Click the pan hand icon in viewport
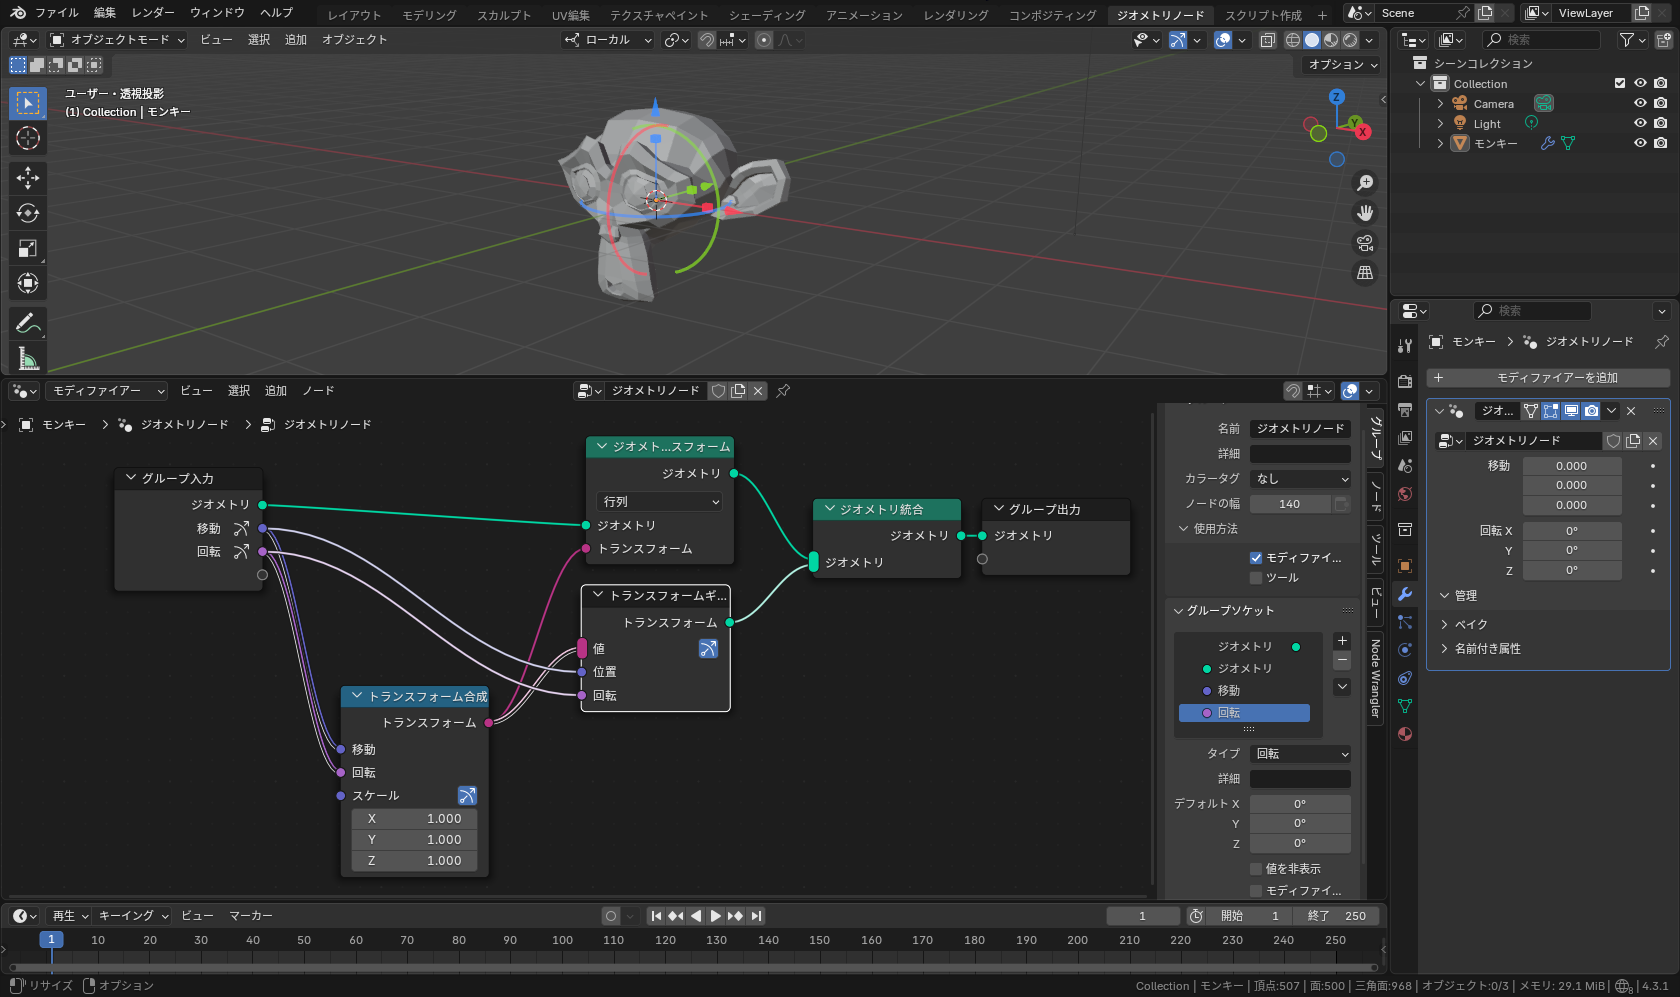Screen dimensions: 1680x997 pos(1364,213)
